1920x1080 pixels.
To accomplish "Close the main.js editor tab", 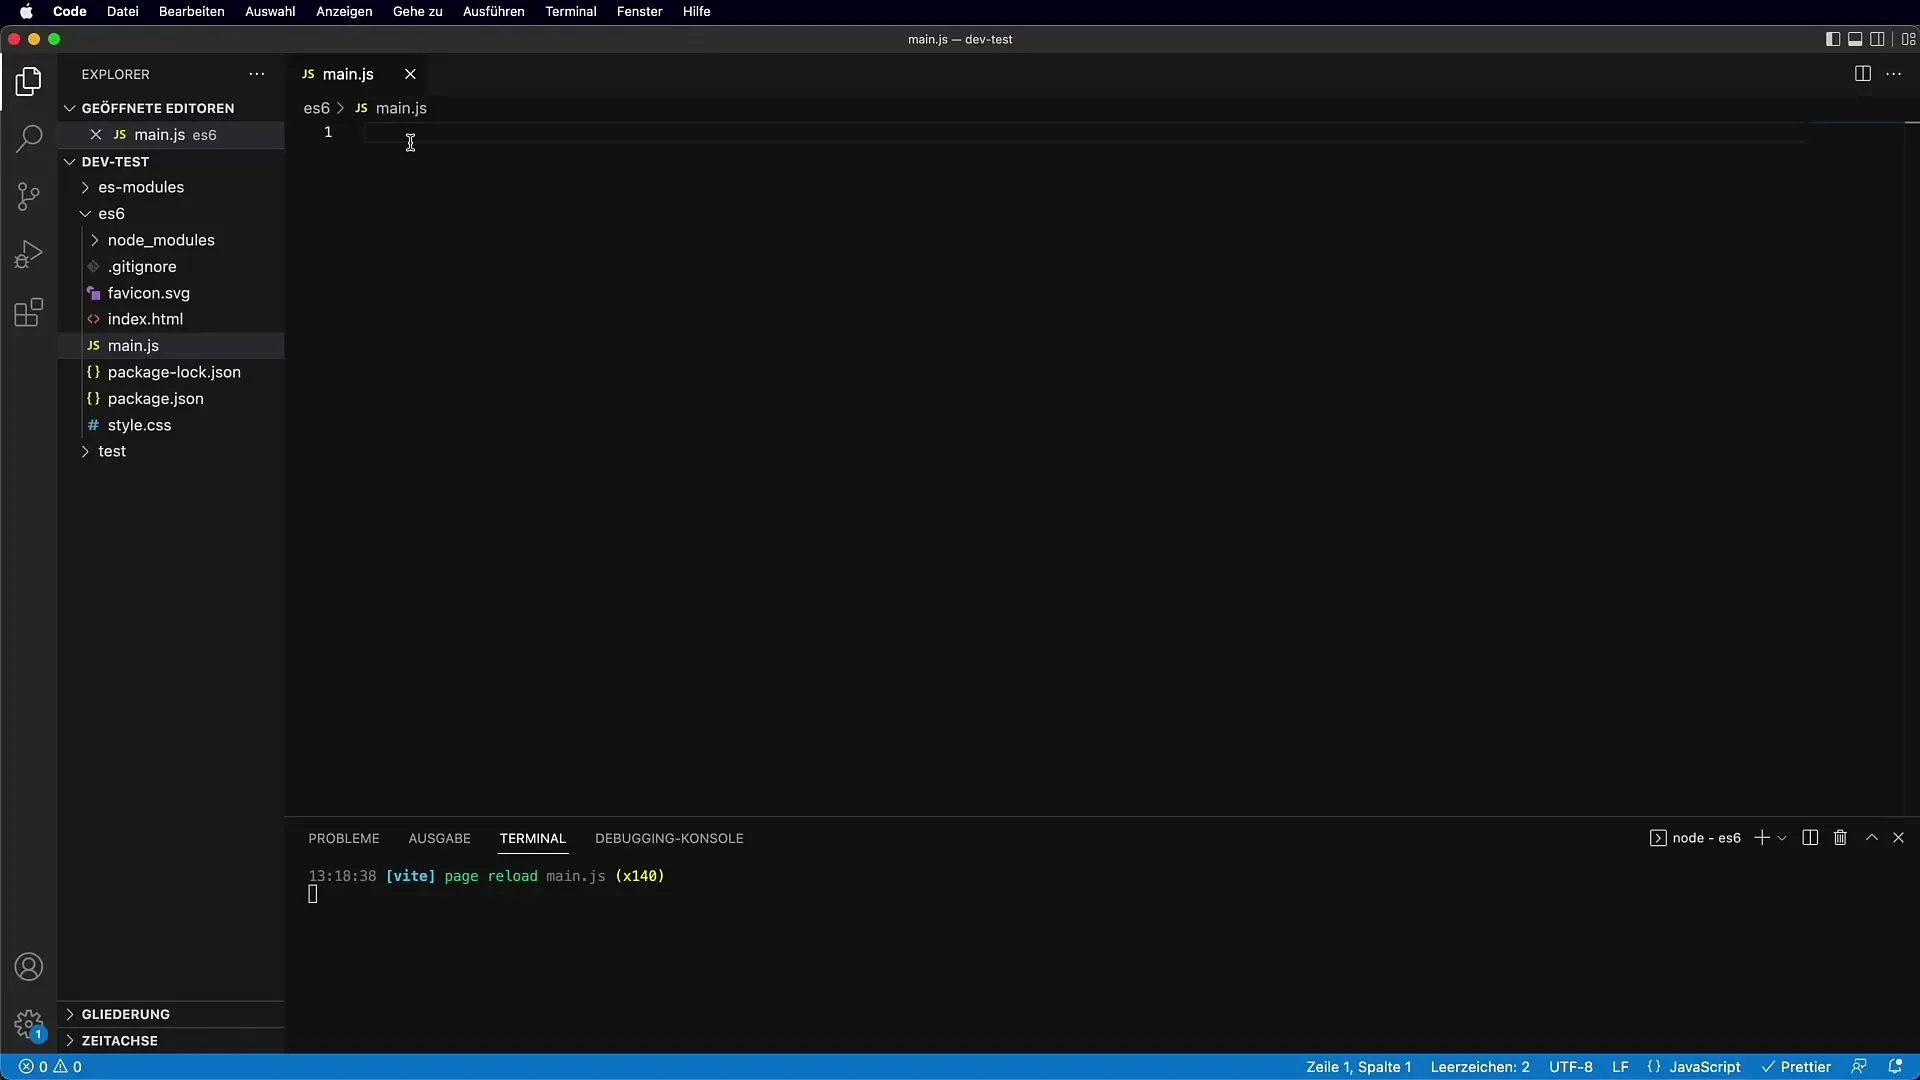I will click(x=410, y=74).
